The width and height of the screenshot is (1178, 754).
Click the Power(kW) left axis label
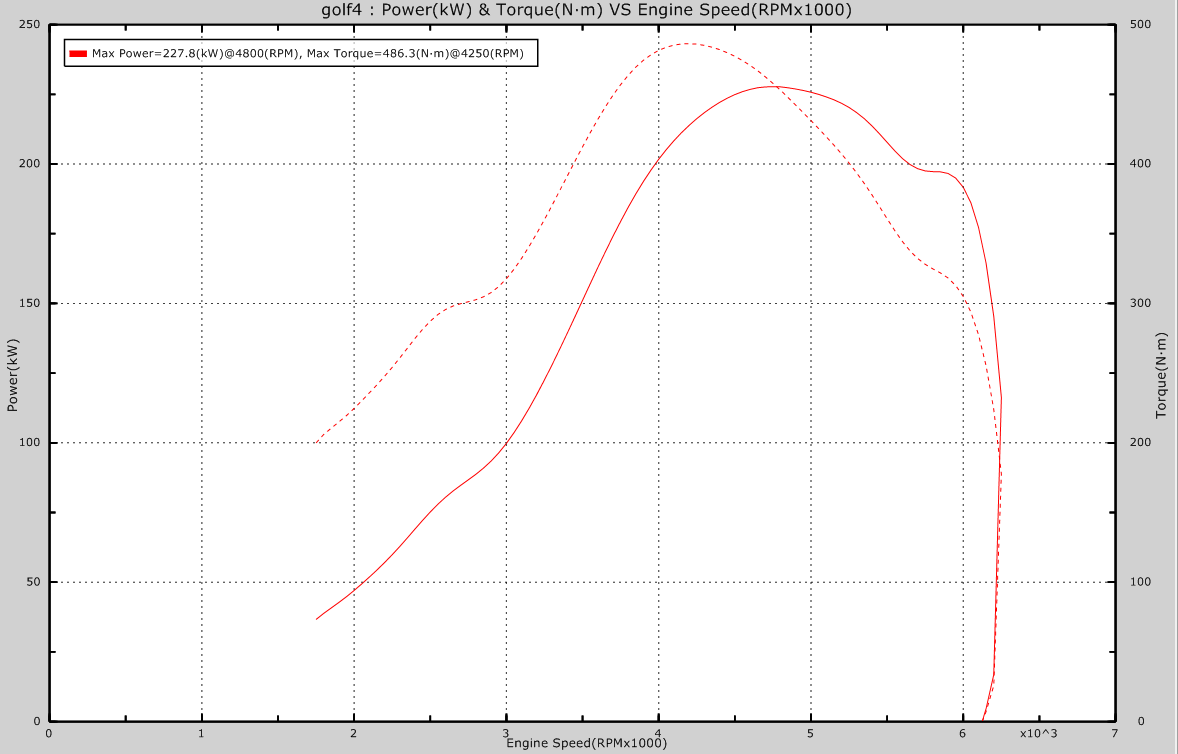click(x=13, y=375)
